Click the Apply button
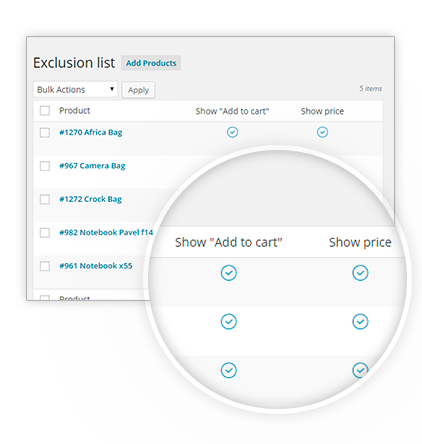The image size is (422, 444). (138, 90)
